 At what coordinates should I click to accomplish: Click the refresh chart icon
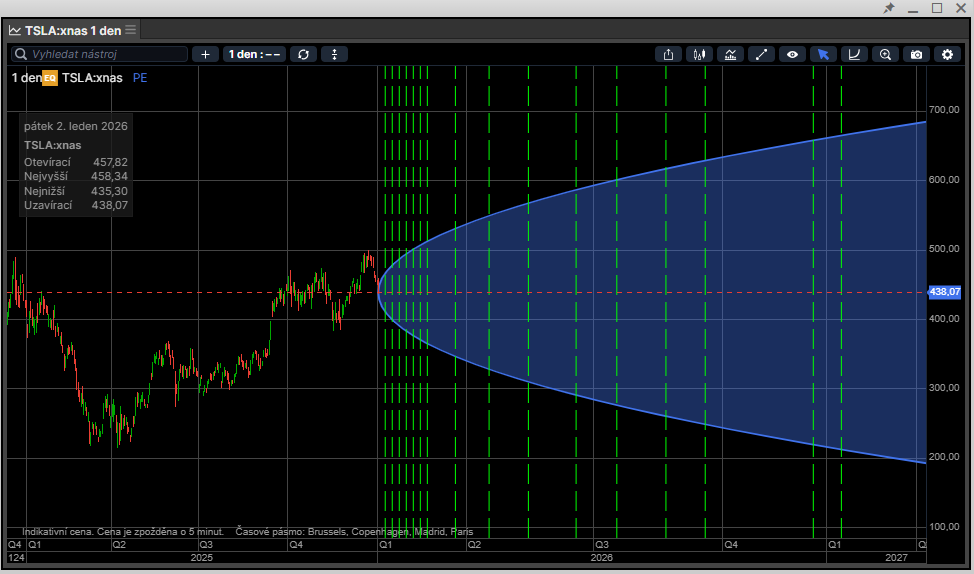coord(304,54)
